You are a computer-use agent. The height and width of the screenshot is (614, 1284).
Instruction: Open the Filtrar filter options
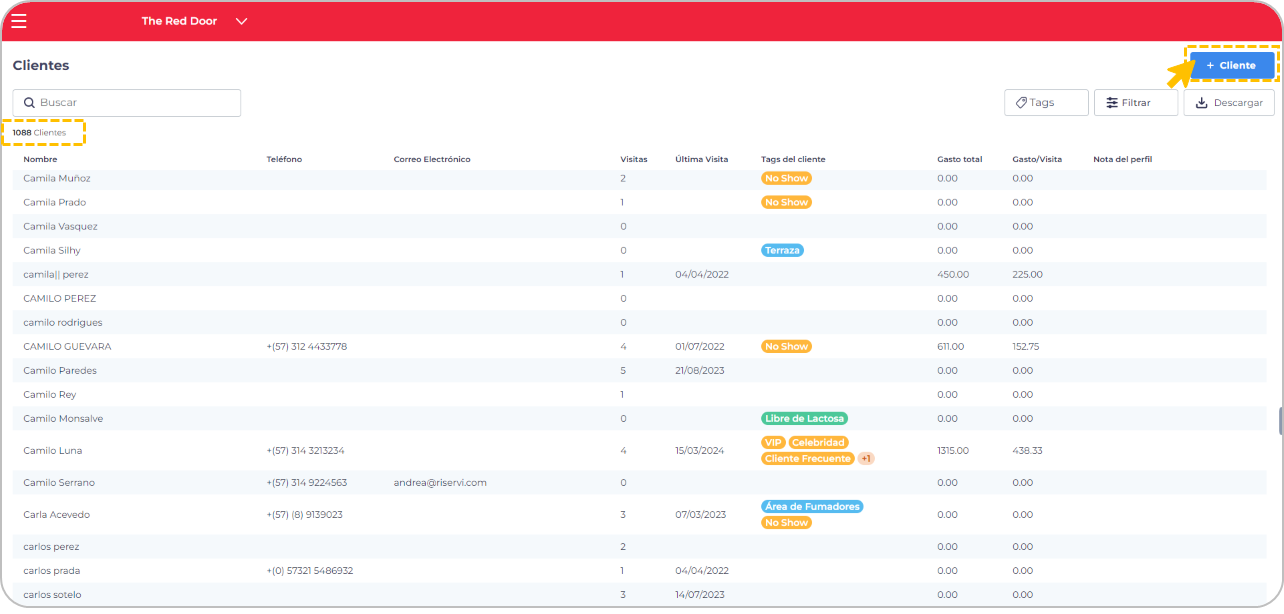[x=1136, y=102]
